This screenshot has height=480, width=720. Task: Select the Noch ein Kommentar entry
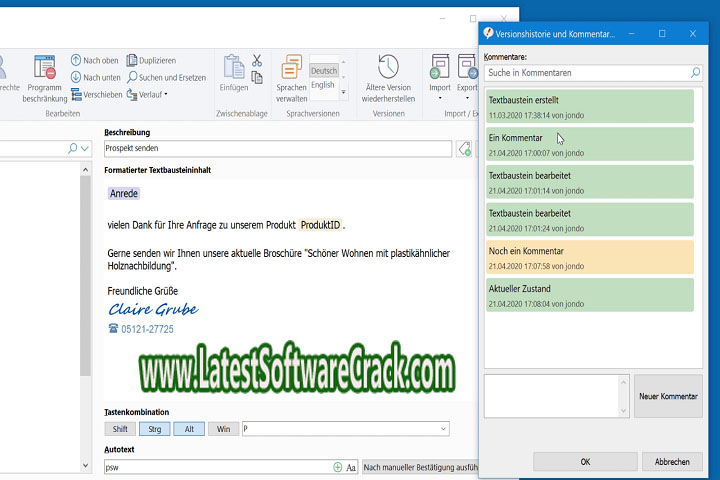tap(590, 257)
